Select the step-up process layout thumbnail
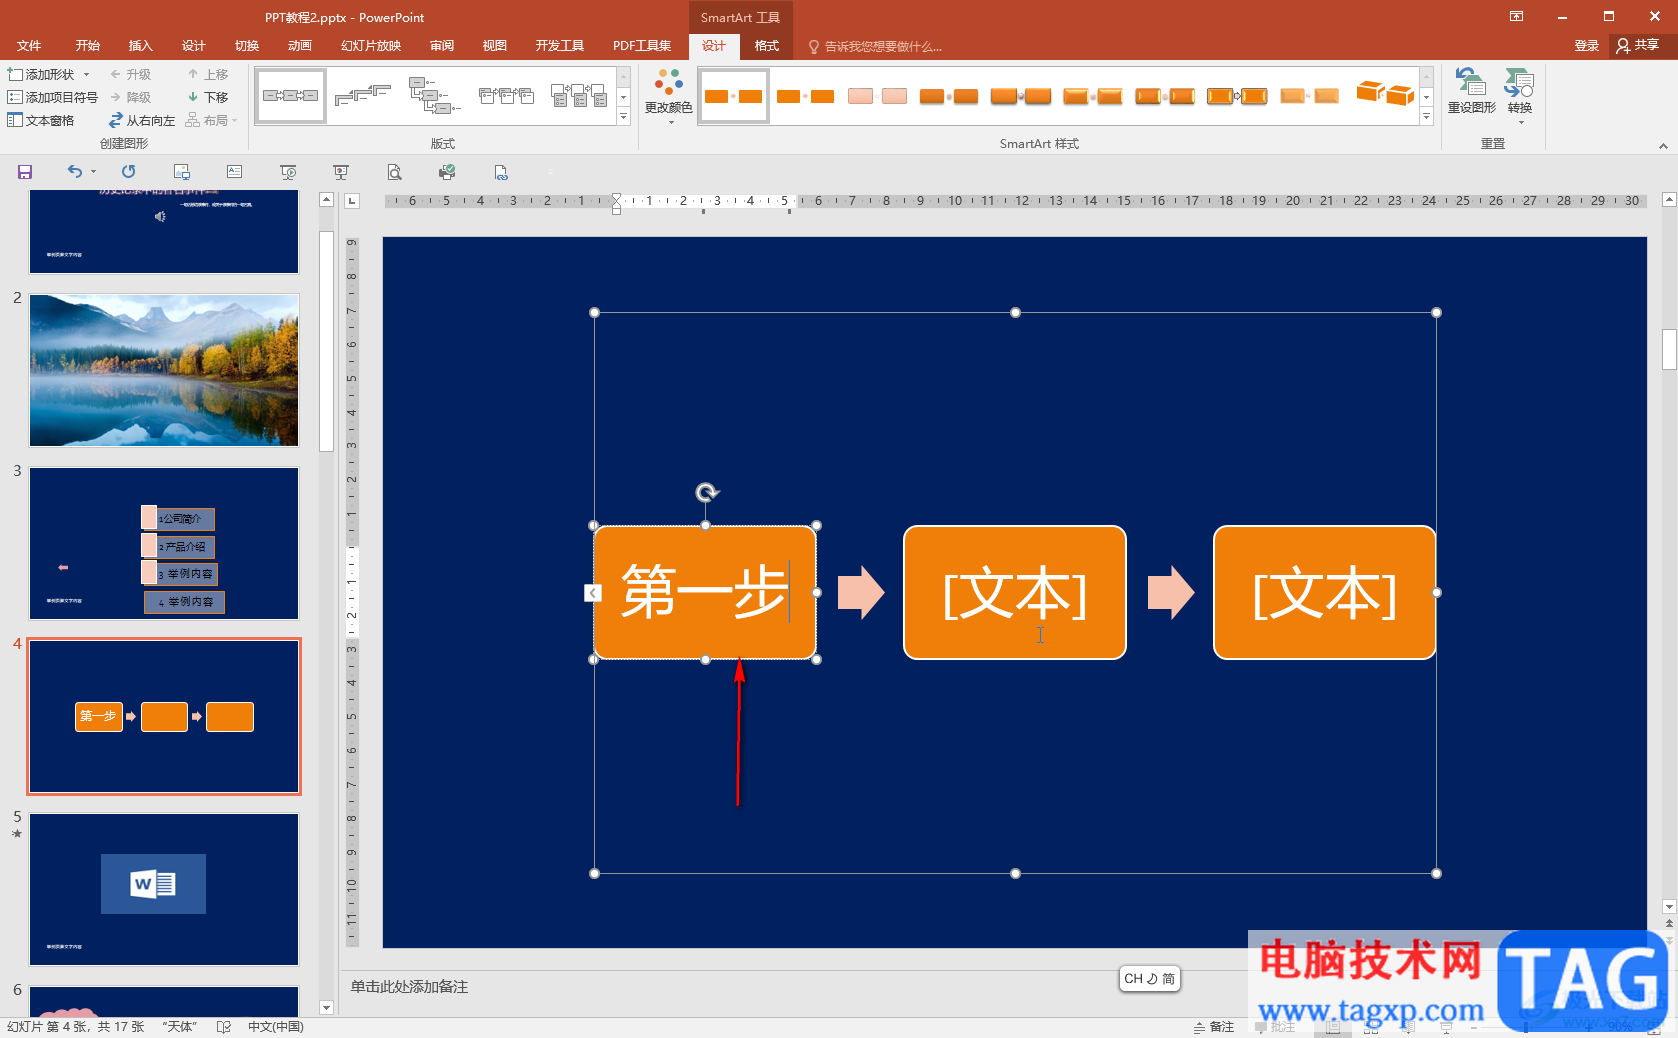This screenshot has height=1038, width=1678. click(x=363, y=96)
